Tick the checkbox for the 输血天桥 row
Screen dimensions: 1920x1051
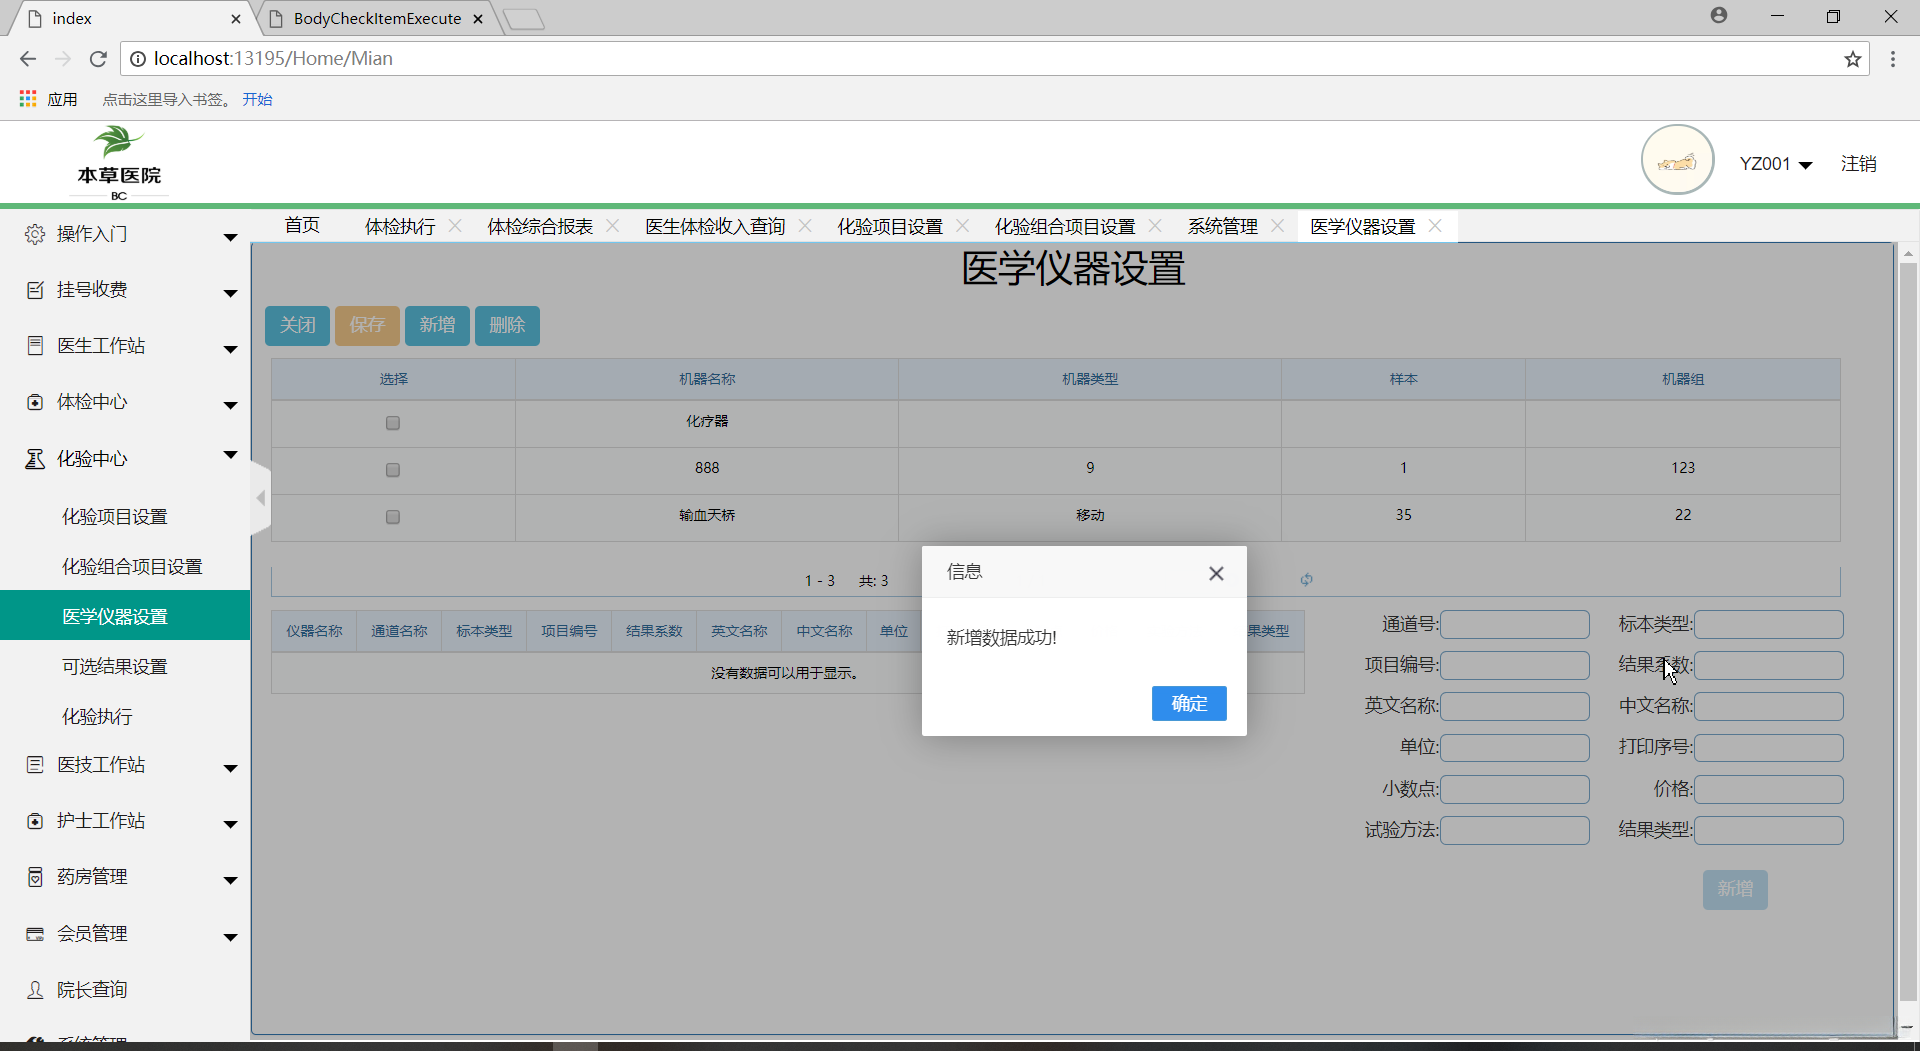[x=393, y=517]
